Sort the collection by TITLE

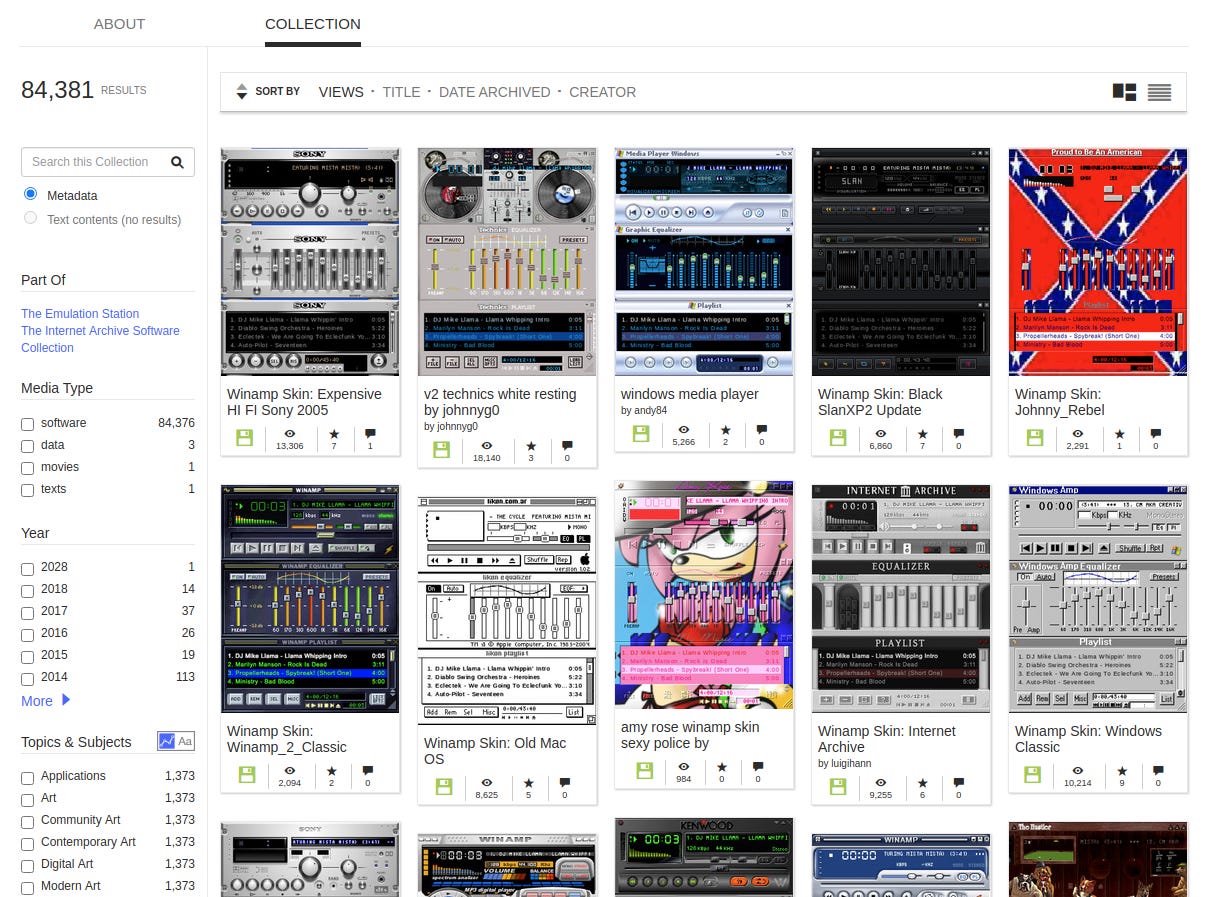click(x=401, y=91)
